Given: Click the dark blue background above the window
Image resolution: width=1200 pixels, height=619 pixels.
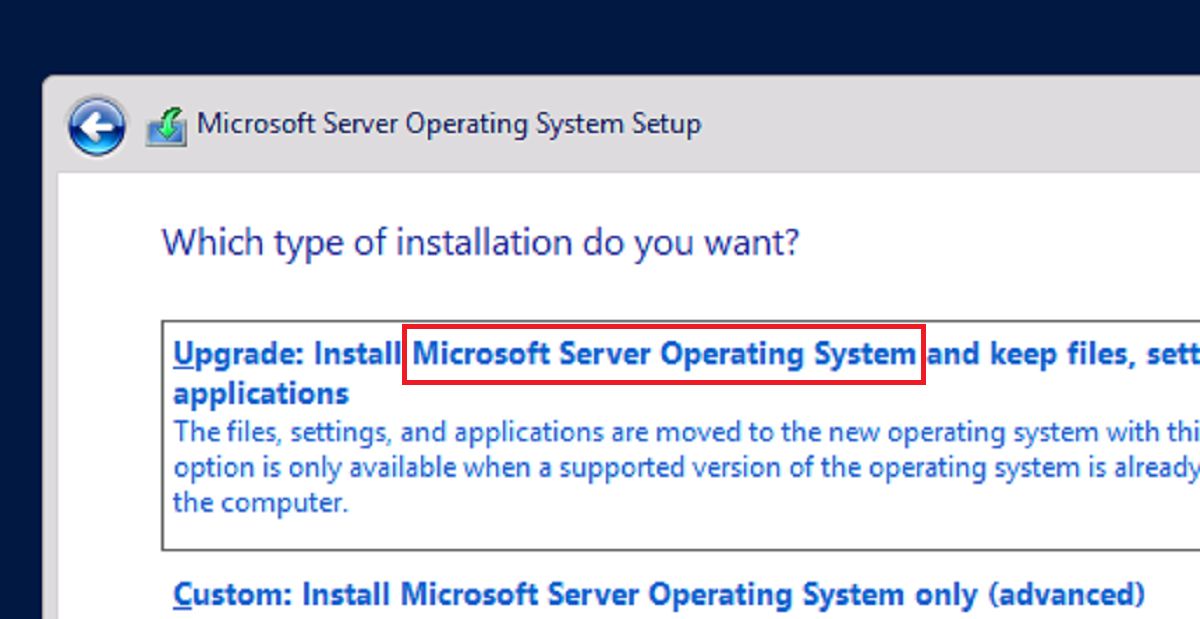Looking at the screenshot, I should pyautogui.click(x=600, y=35).
